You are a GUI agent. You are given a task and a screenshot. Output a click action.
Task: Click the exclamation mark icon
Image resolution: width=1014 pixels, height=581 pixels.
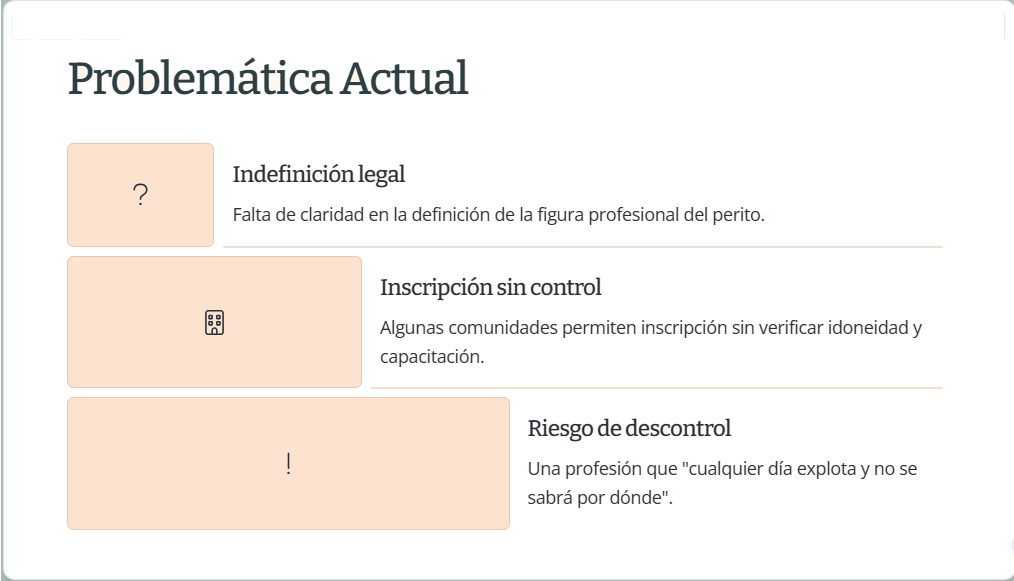pos(288,464)
